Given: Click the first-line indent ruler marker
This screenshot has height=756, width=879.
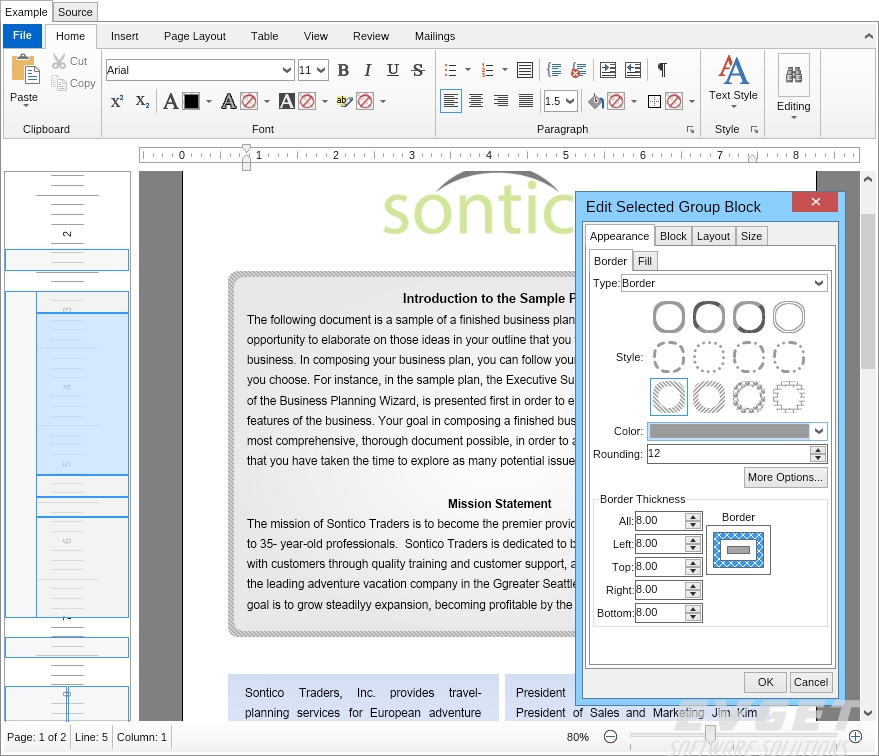Looking at the screenshot, I should click(246, 149).
